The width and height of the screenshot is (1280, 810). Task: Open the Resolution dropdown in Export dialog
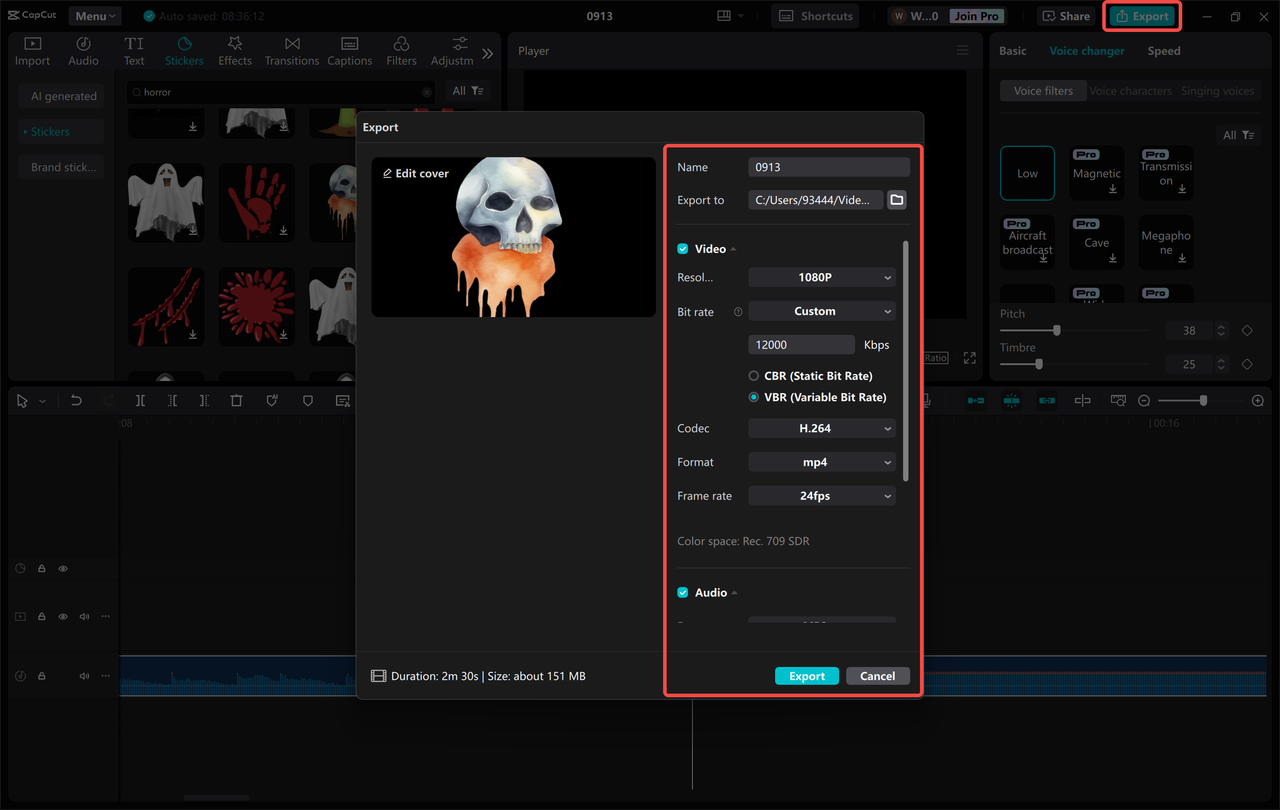point(821,277)
